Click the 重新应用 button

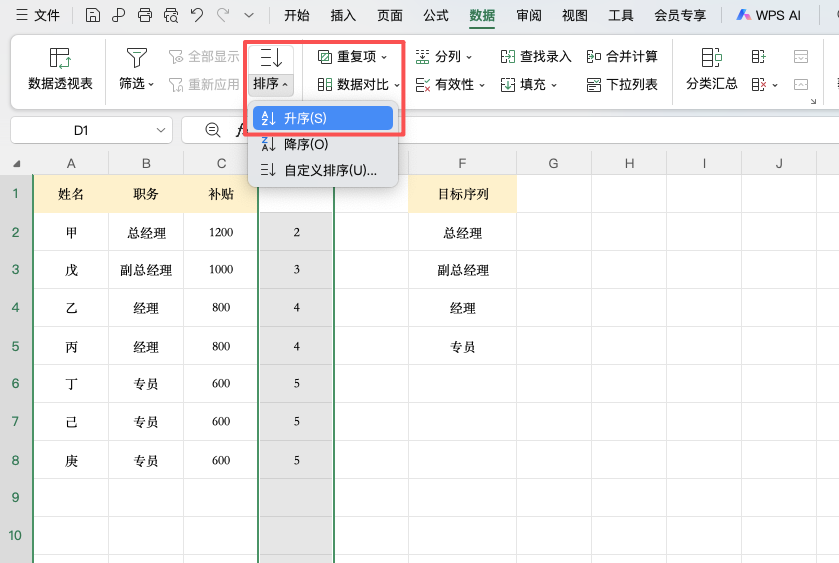coord(203,84)
